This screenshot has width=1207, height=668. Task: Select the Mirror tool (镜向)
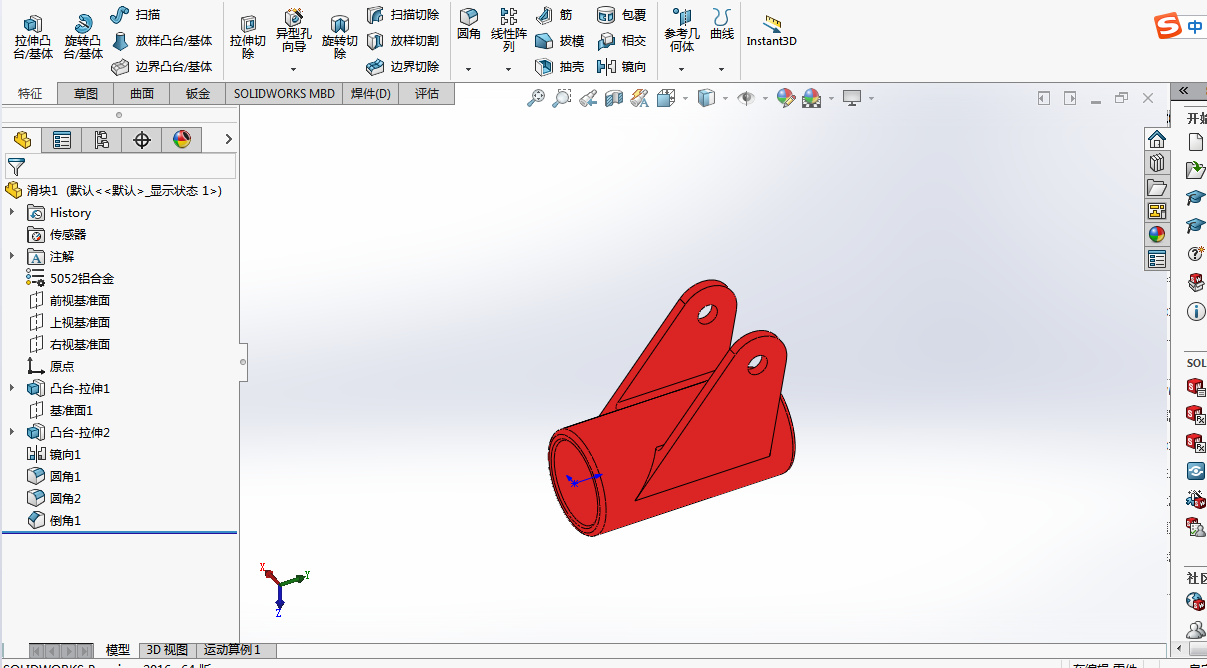pos(621,67)
